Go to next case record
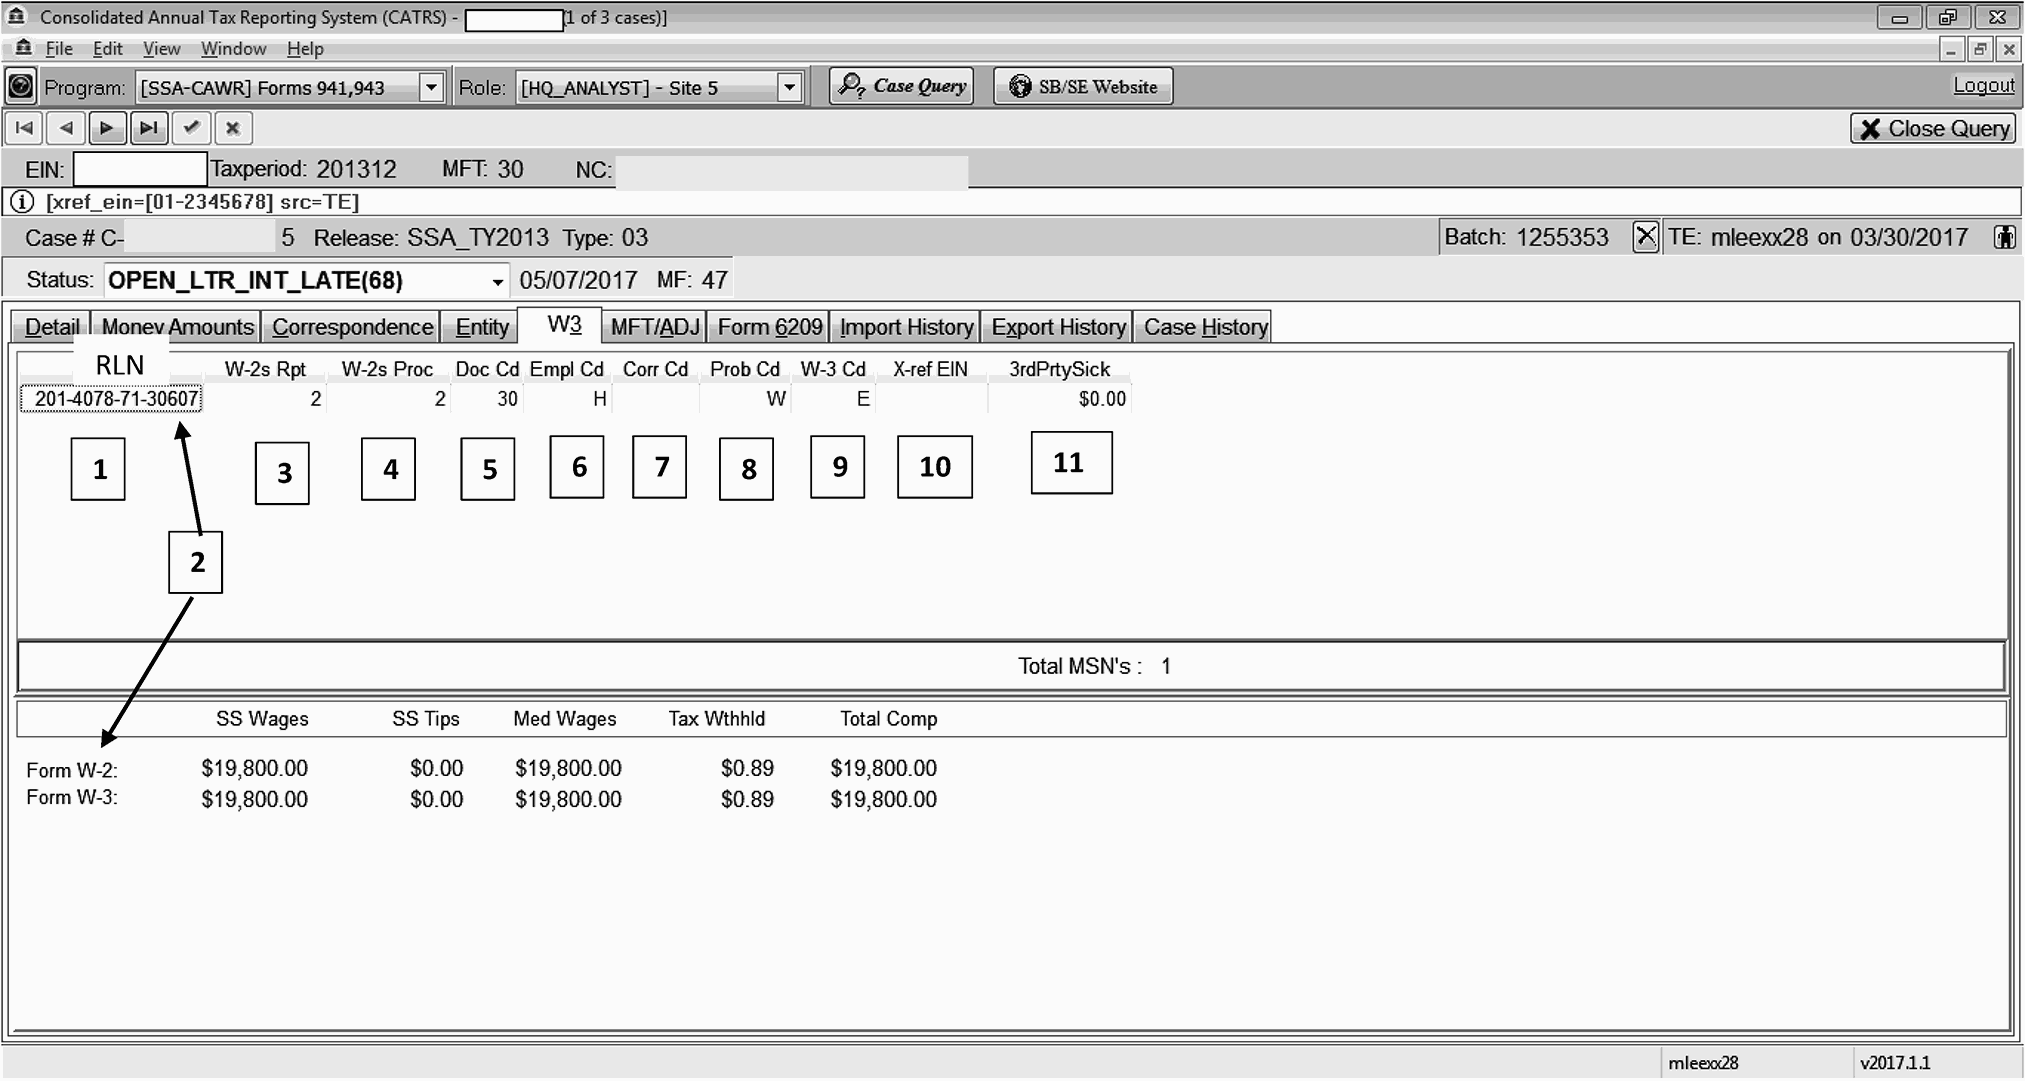The image size is (2025, 1081). [x=107, y=128]
